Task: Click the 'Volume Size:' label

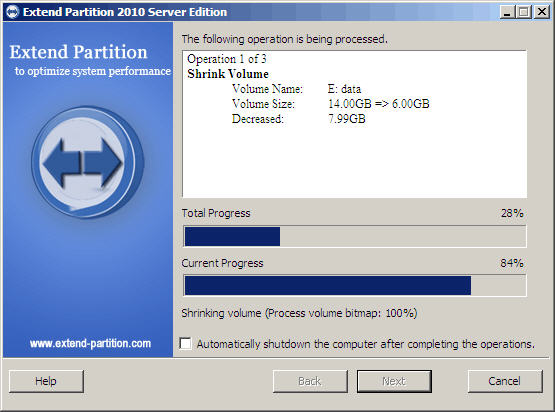Action: tap(263, 104)
